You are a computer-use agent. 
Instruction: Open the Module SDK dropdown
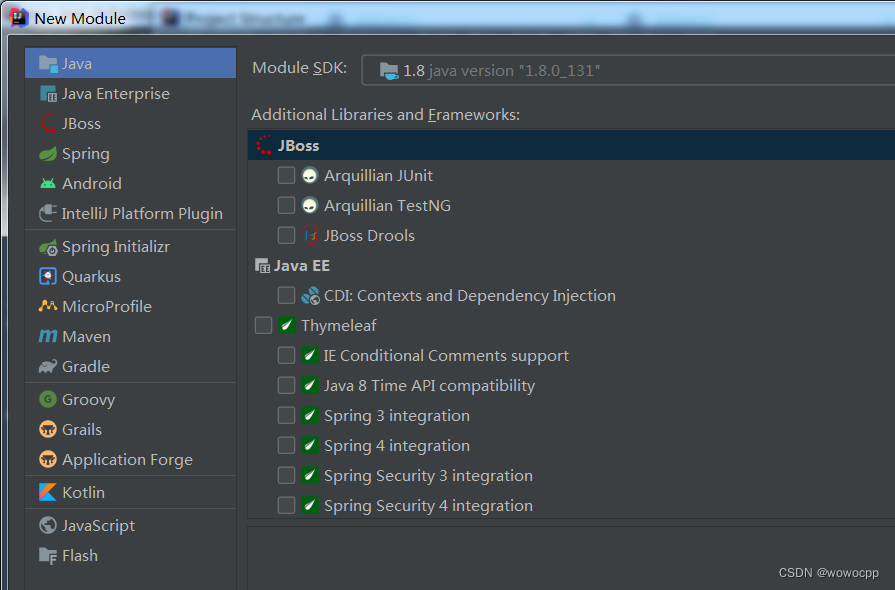(x=628, y=70)
